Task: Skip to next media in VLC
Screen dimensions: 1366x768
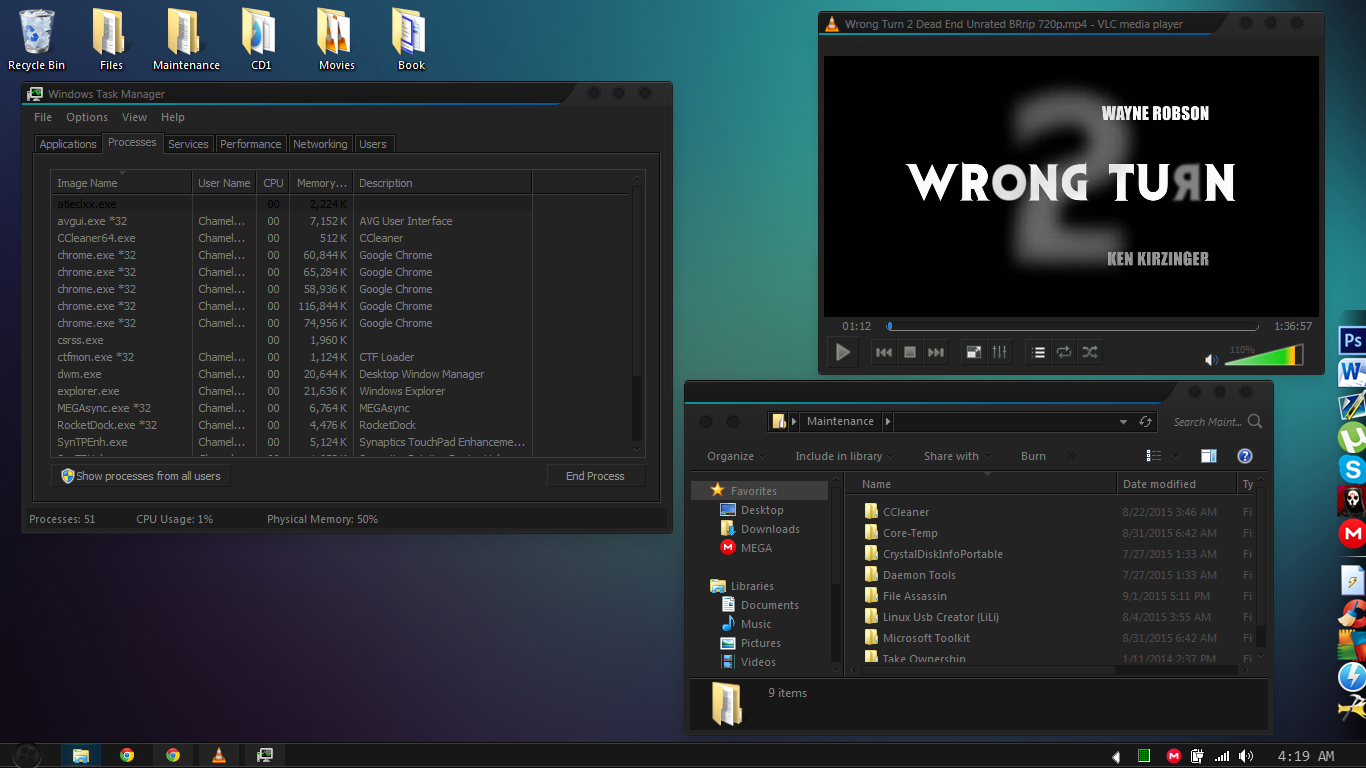Action: coord(936,352)
